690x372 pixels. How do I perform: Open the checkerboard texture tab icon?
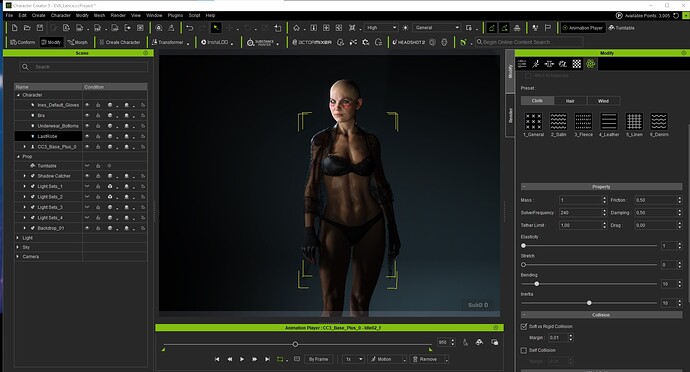[x=576, y=64]
